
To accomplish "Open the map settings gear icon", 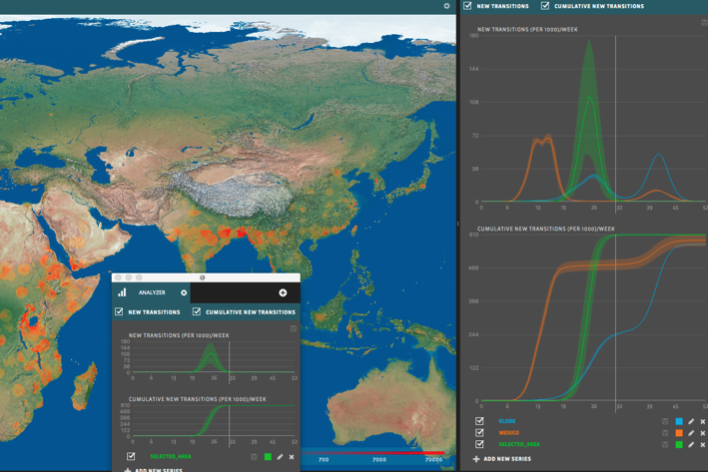I will click(447, 6).
